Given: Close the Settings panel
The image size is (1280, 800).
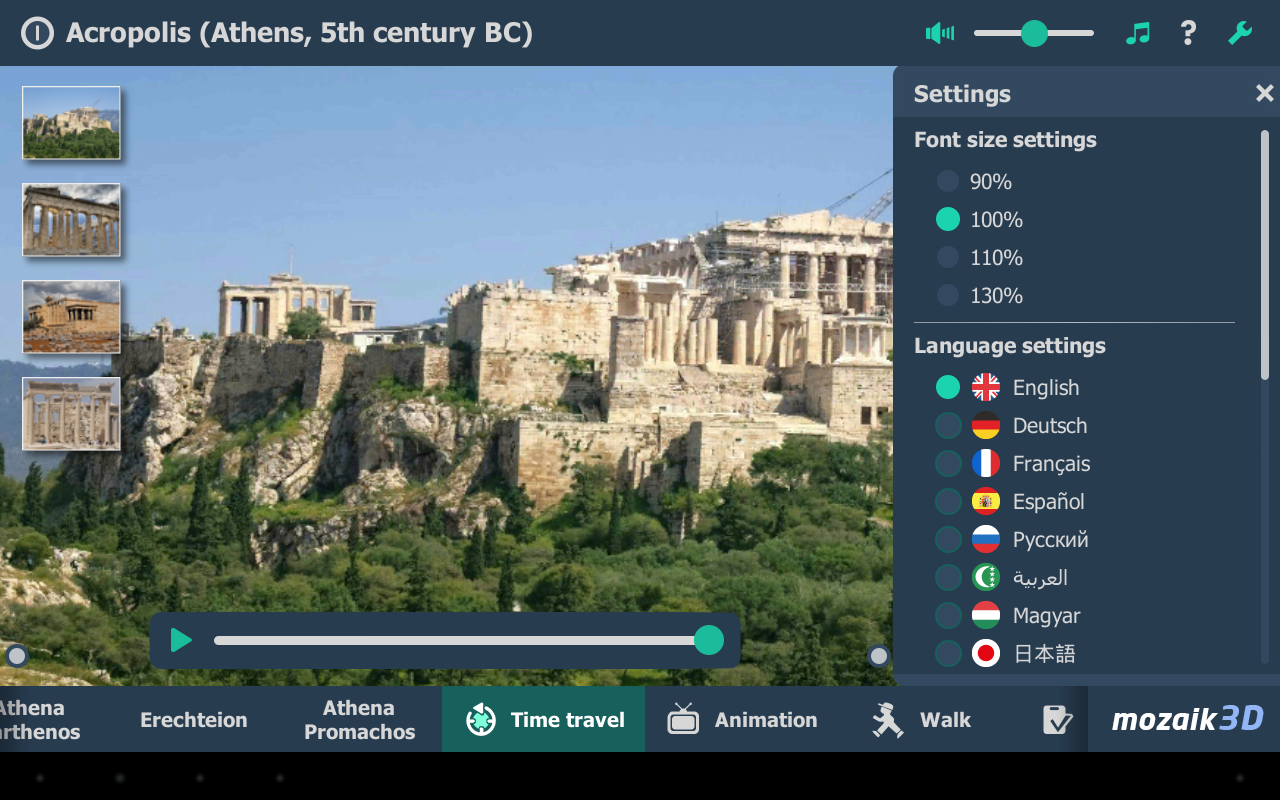Looking at the screenshot, I should 1264,93.
